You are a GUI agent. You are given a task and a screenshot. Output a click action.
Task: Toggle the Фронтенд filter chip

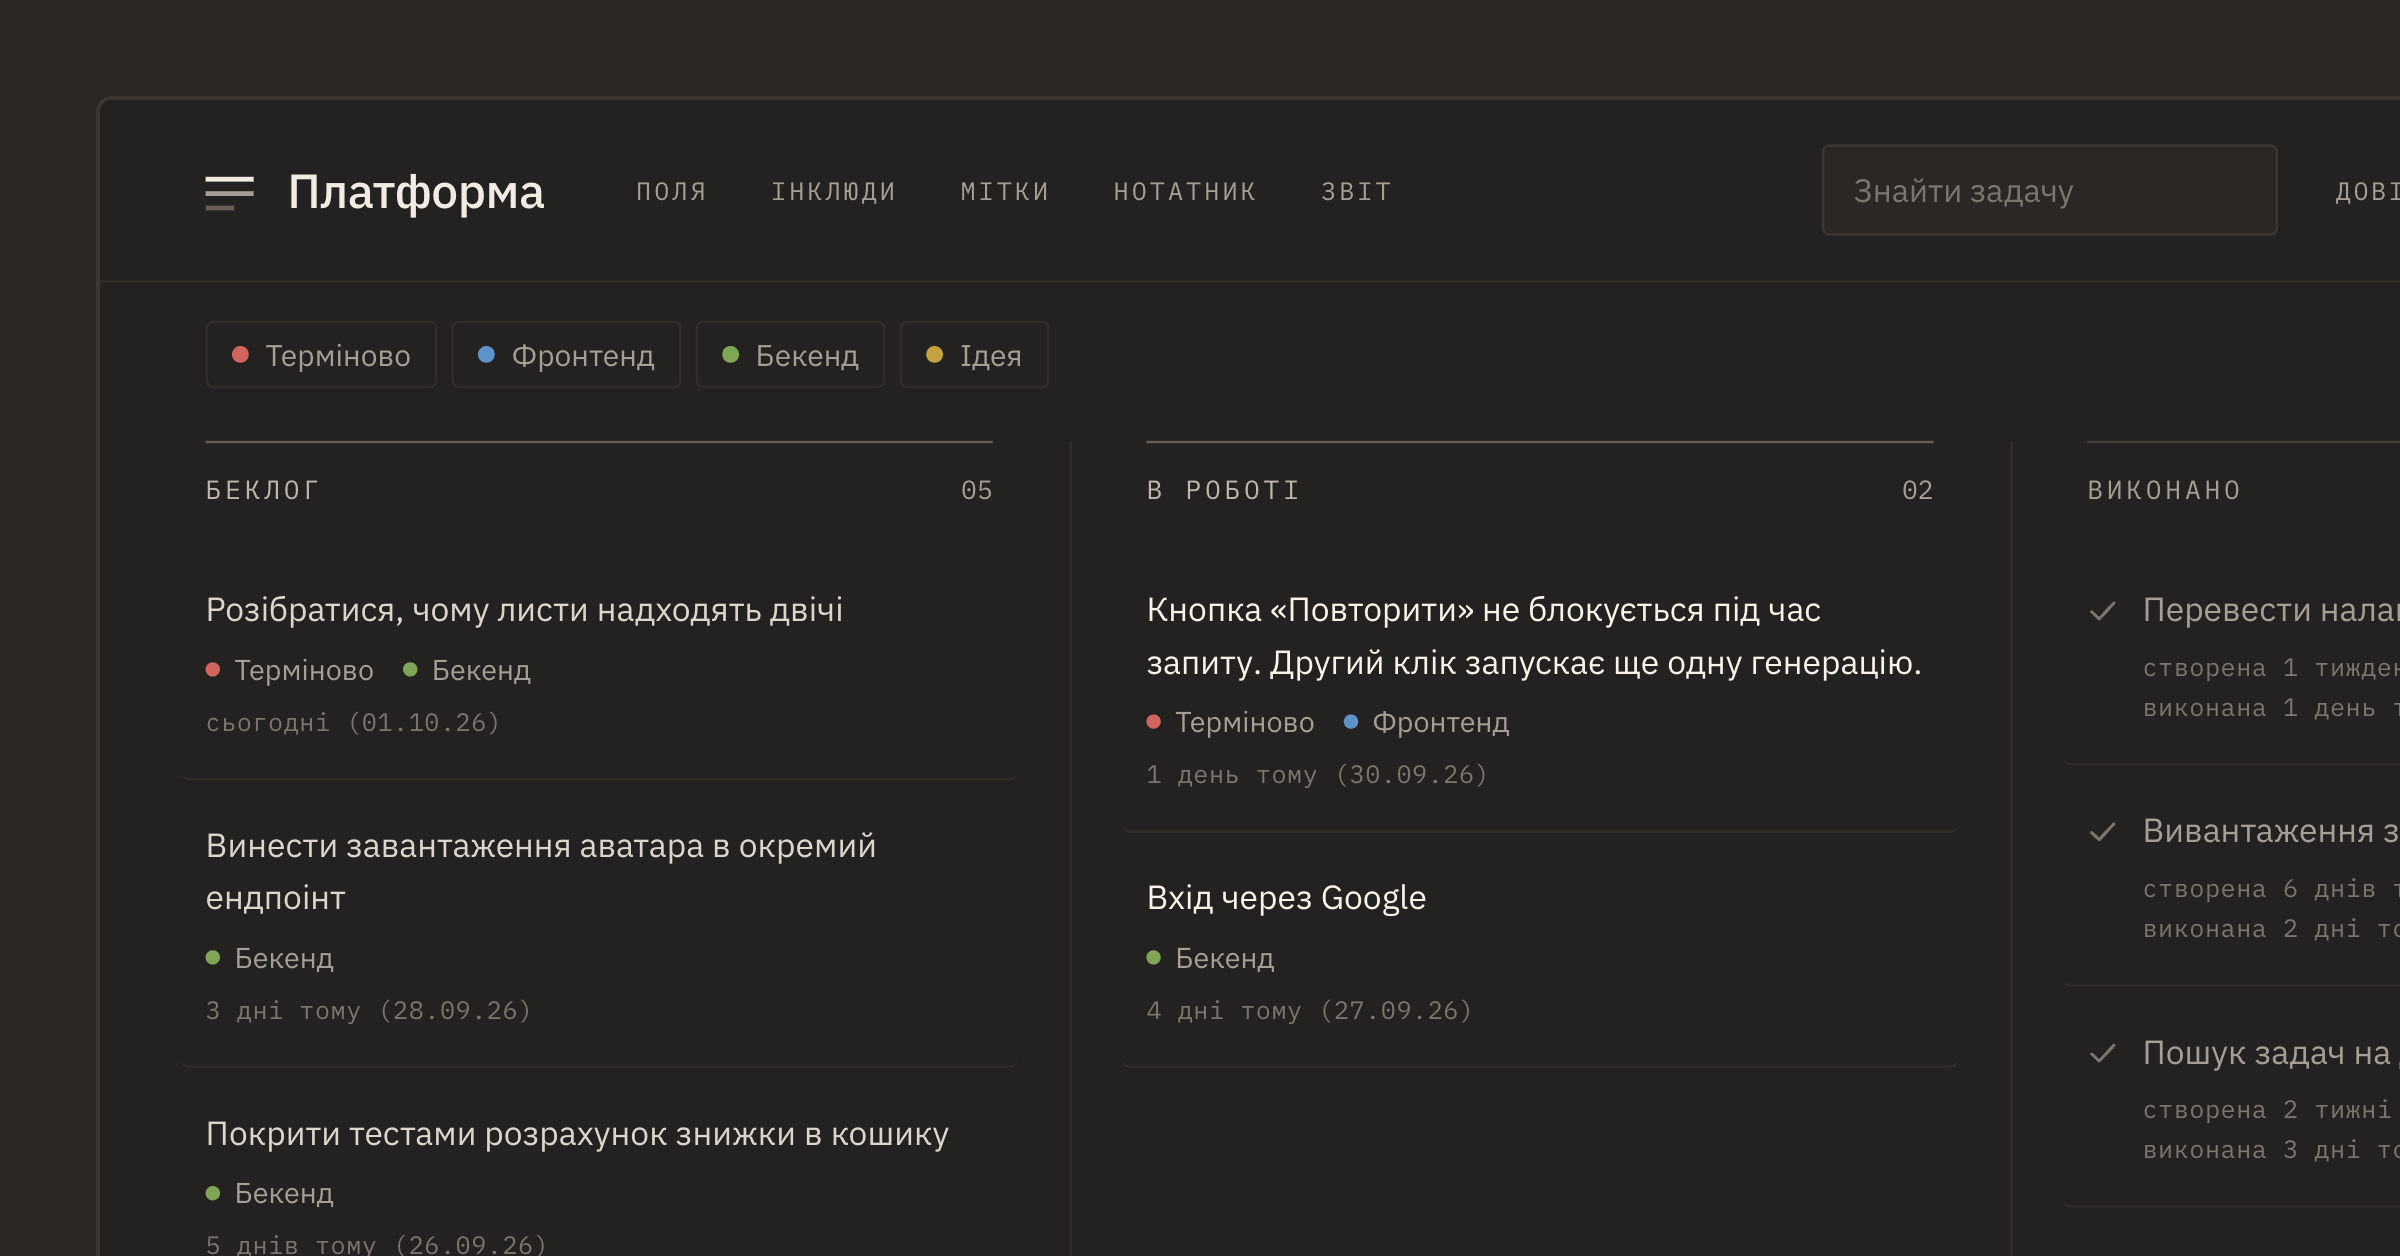tap(566, 355)
